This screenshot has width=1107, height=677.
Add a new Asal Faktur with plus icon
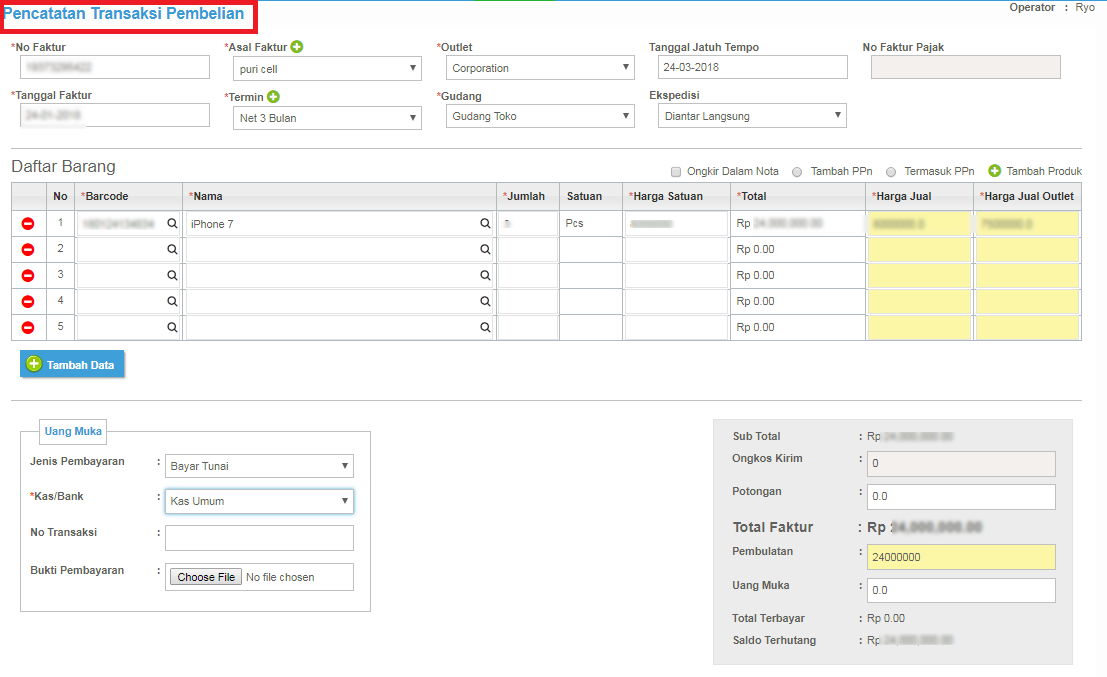pos(297,47)
